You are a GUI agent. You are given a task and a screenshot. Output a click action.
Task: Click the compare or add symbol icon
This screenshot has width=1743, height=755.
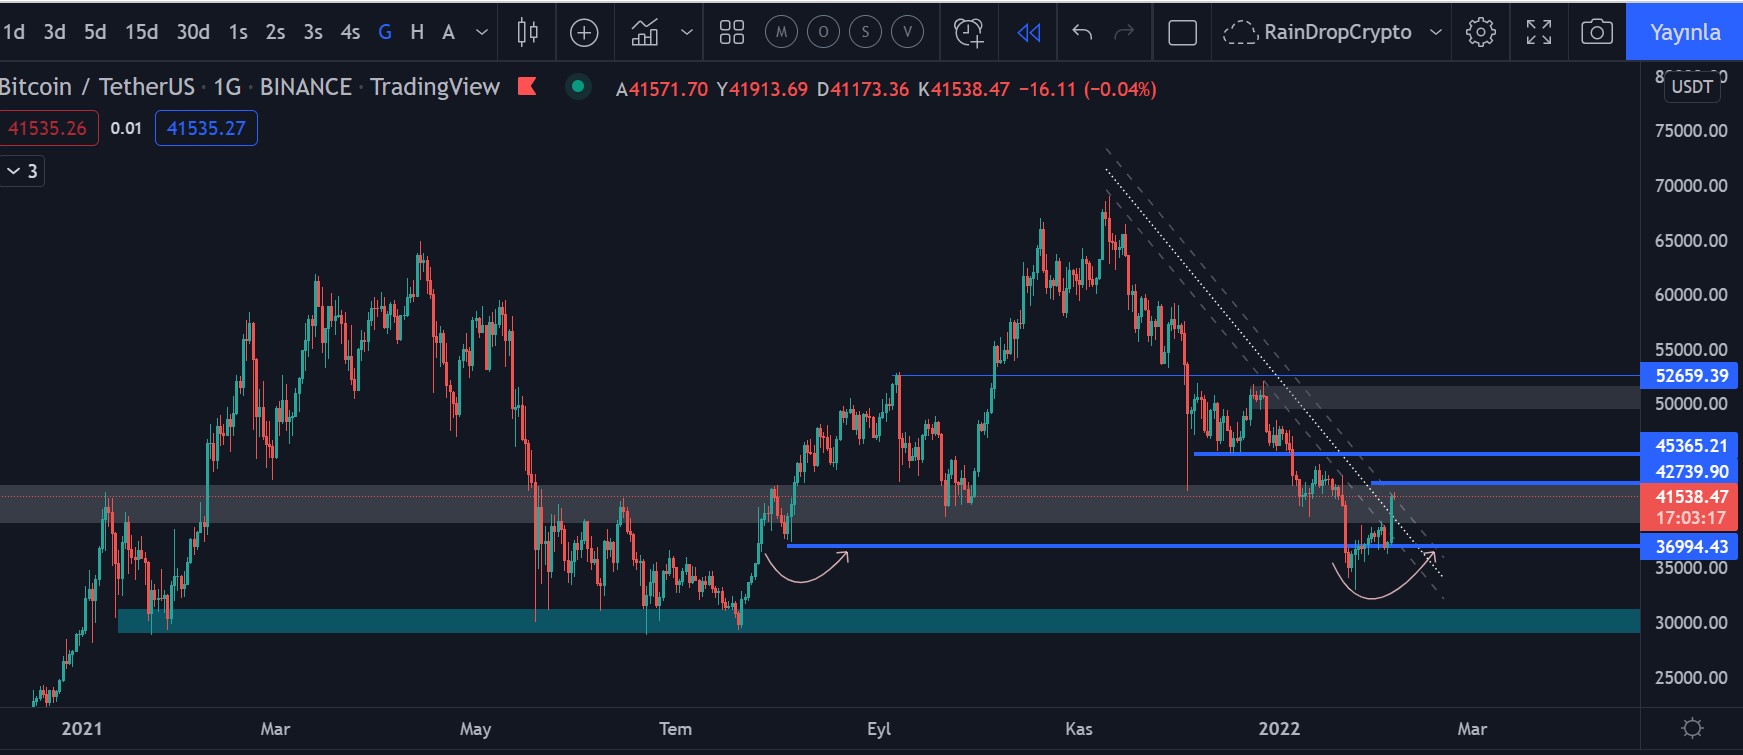click(x=584, y=32)
